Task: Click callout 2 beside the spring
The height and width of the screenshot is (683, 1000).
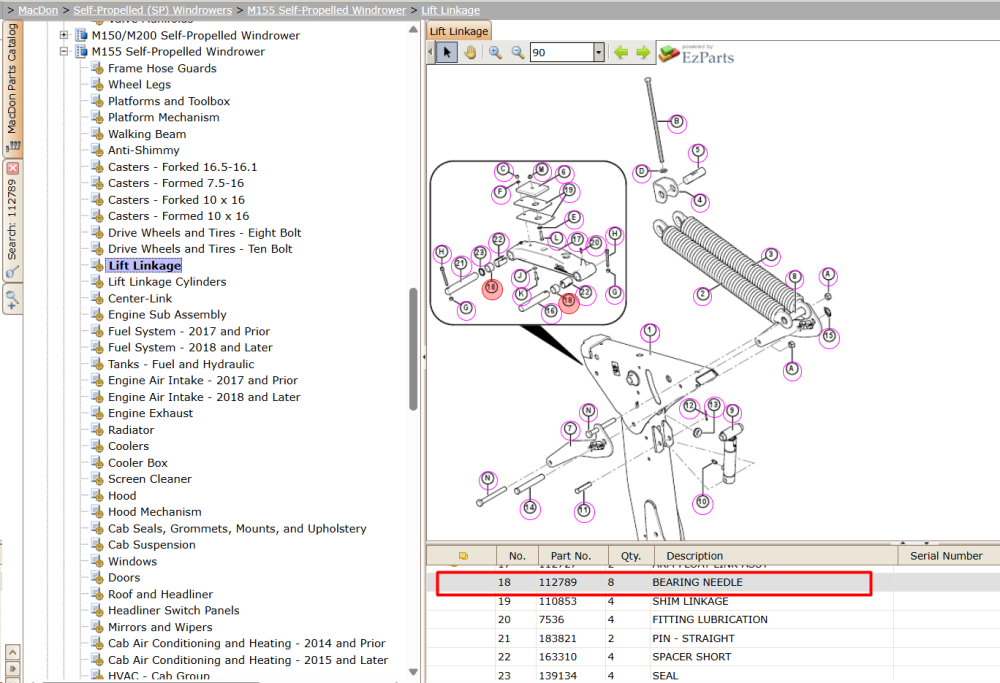Action: pos(702,295)
